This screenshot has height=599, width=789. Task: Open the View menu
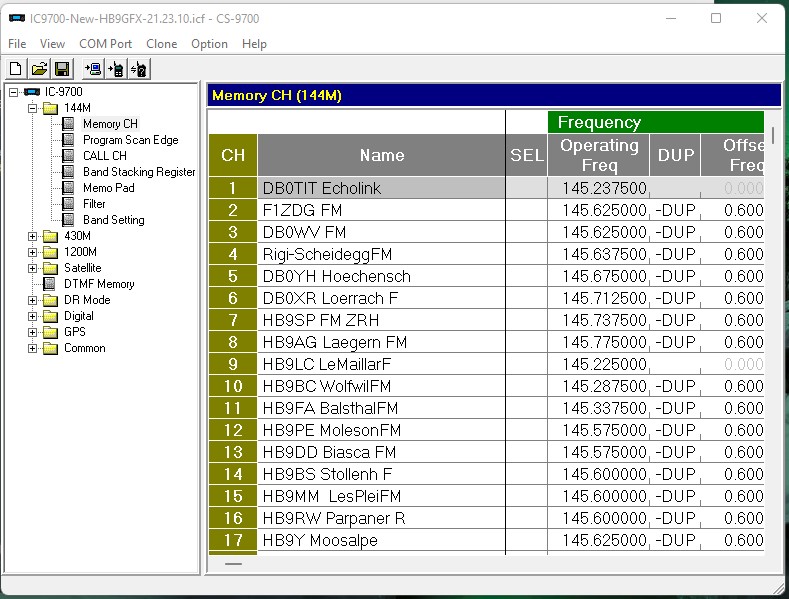point(52,44)
